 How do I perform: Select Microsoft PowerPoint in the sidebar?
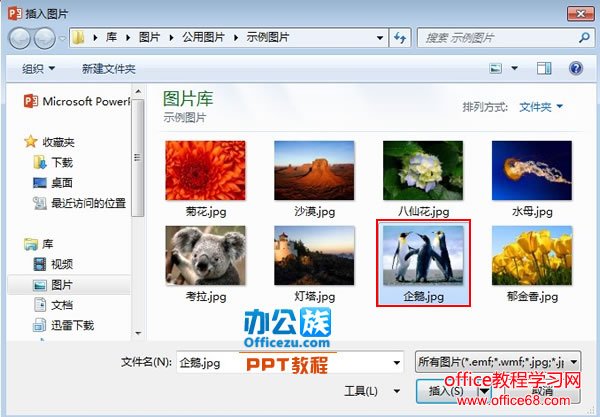pyautogui.click(x=77, y=101)
